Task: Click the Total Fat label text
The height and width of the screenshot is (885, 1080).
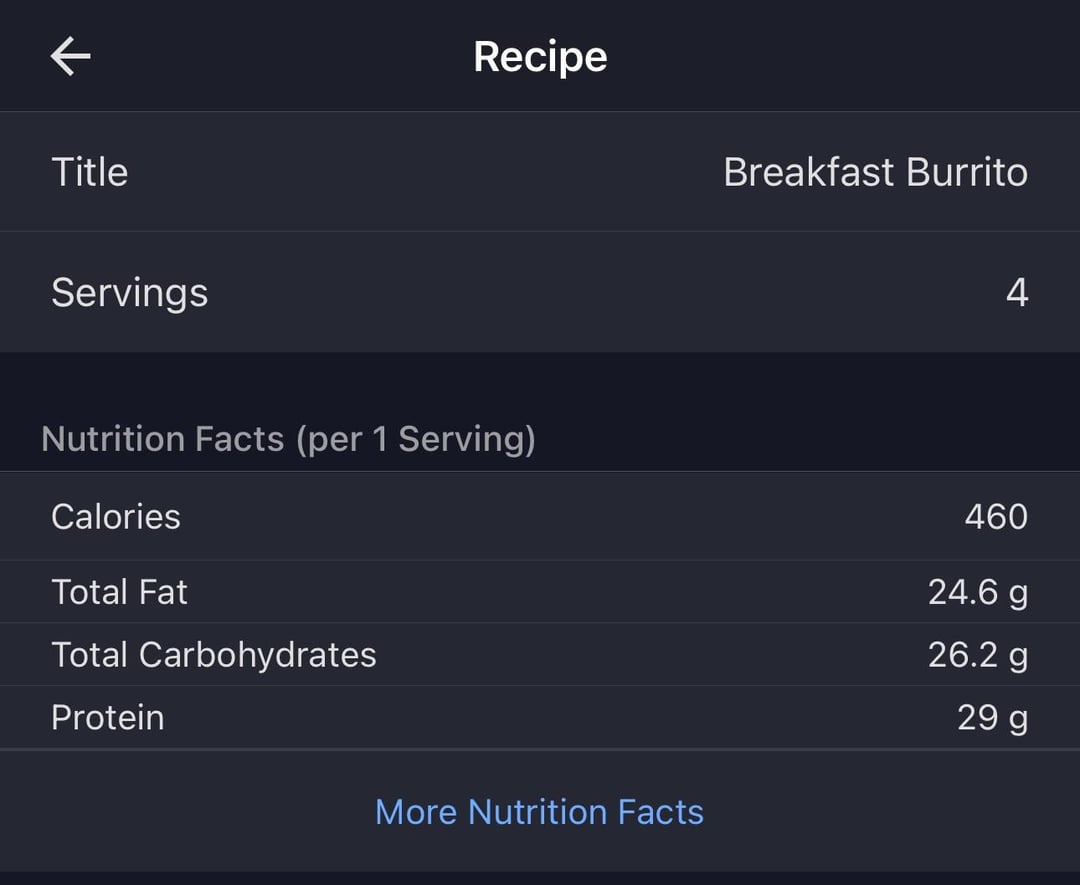Action: pyautogui.click(x=119, y=592)
